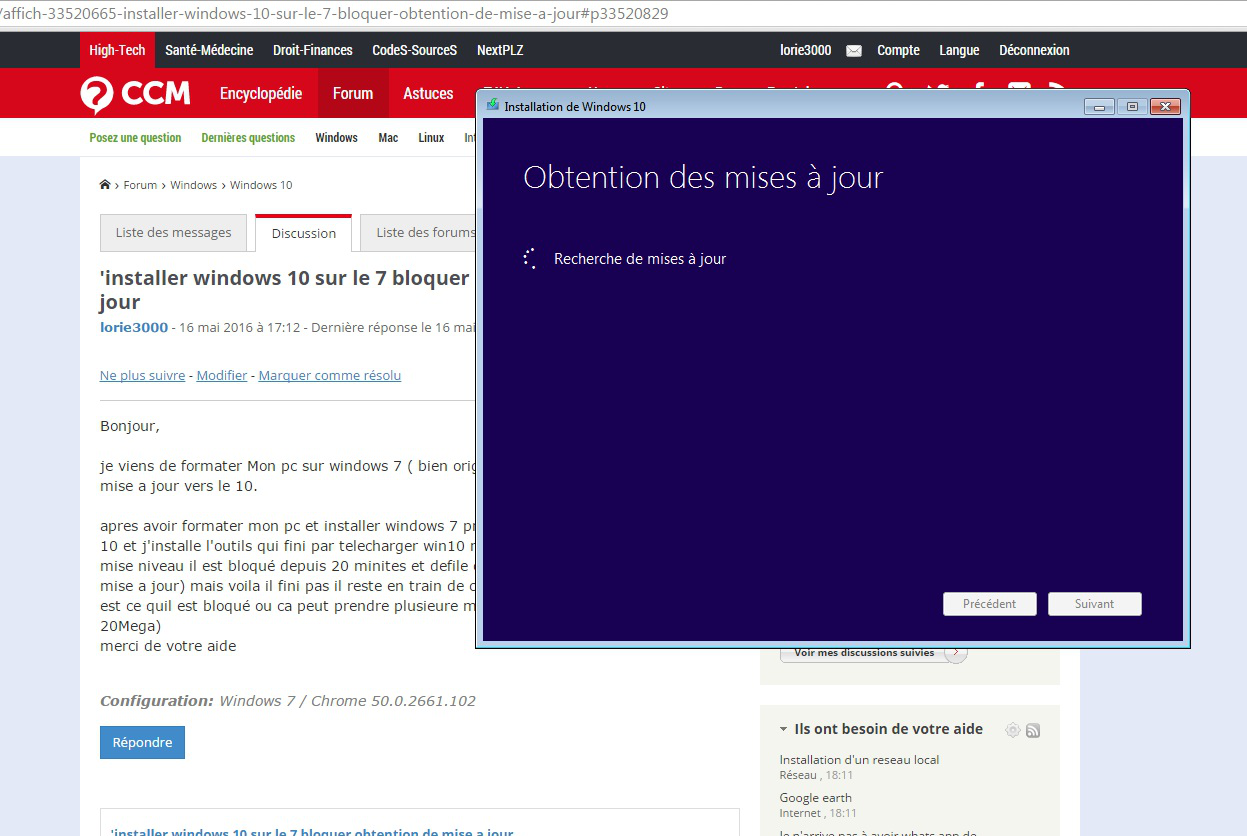Screen dimensions: 1247x836
Task: Click the "Recherche de mises à jour" status text
Action: click(x=640, y=259)
